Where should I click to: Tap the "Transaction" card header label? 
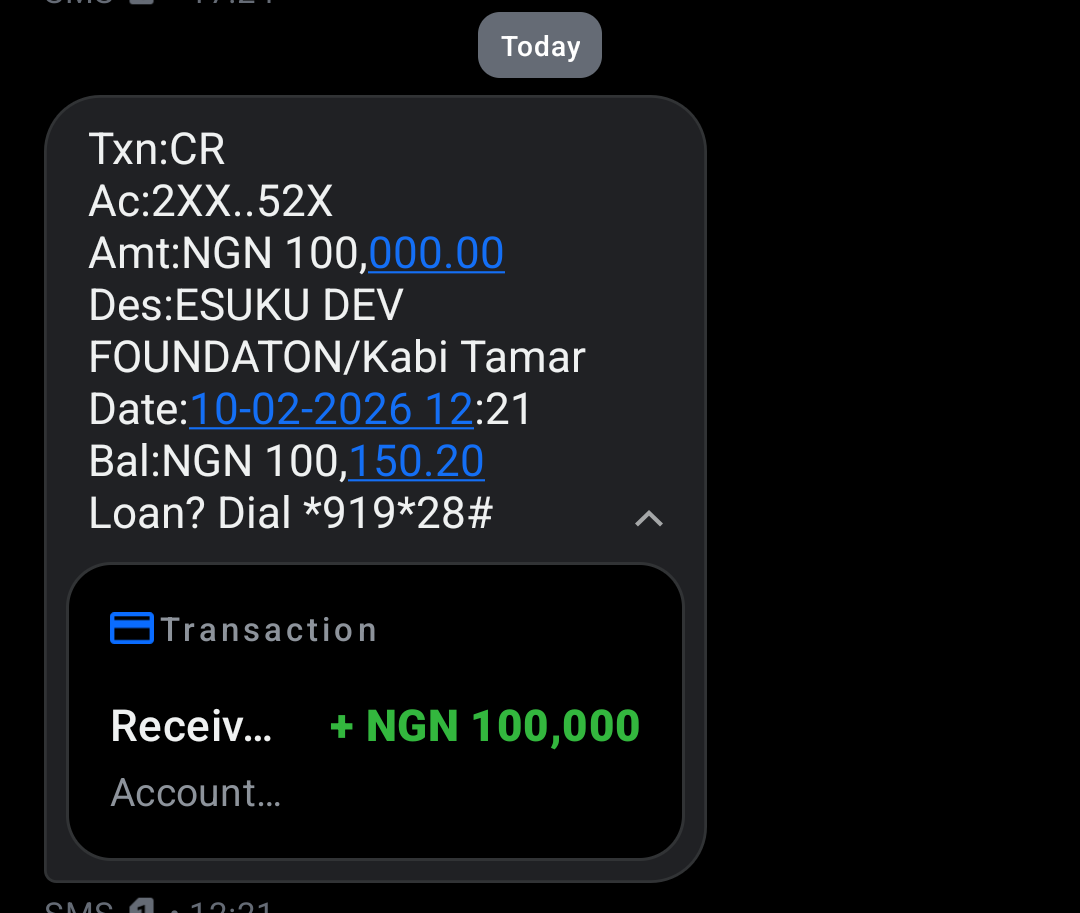[269, 630]
